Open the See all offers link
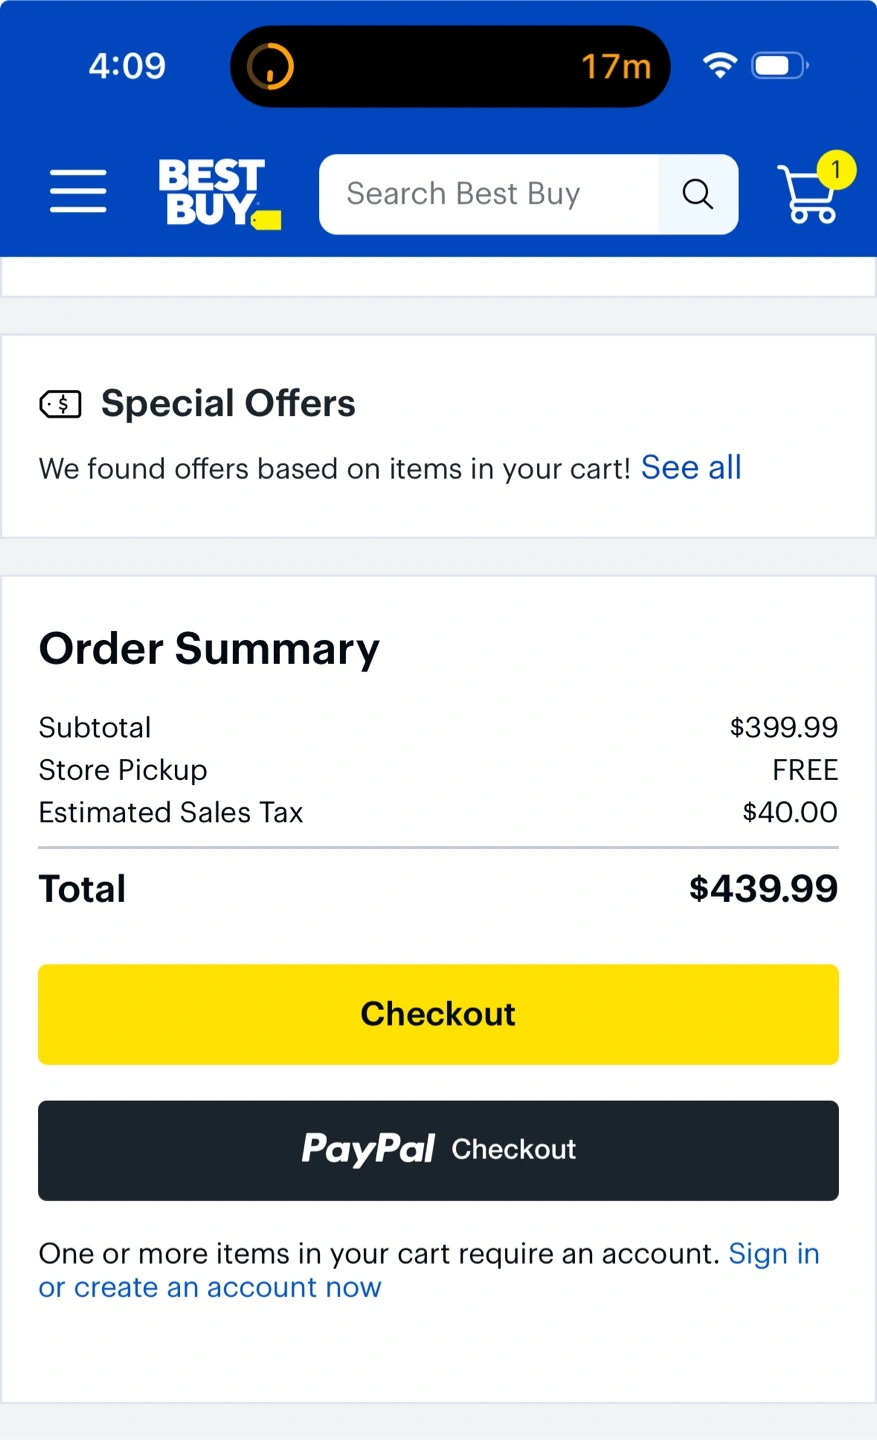This screenshot has height=1440, width=877. (x=691, y=468)
